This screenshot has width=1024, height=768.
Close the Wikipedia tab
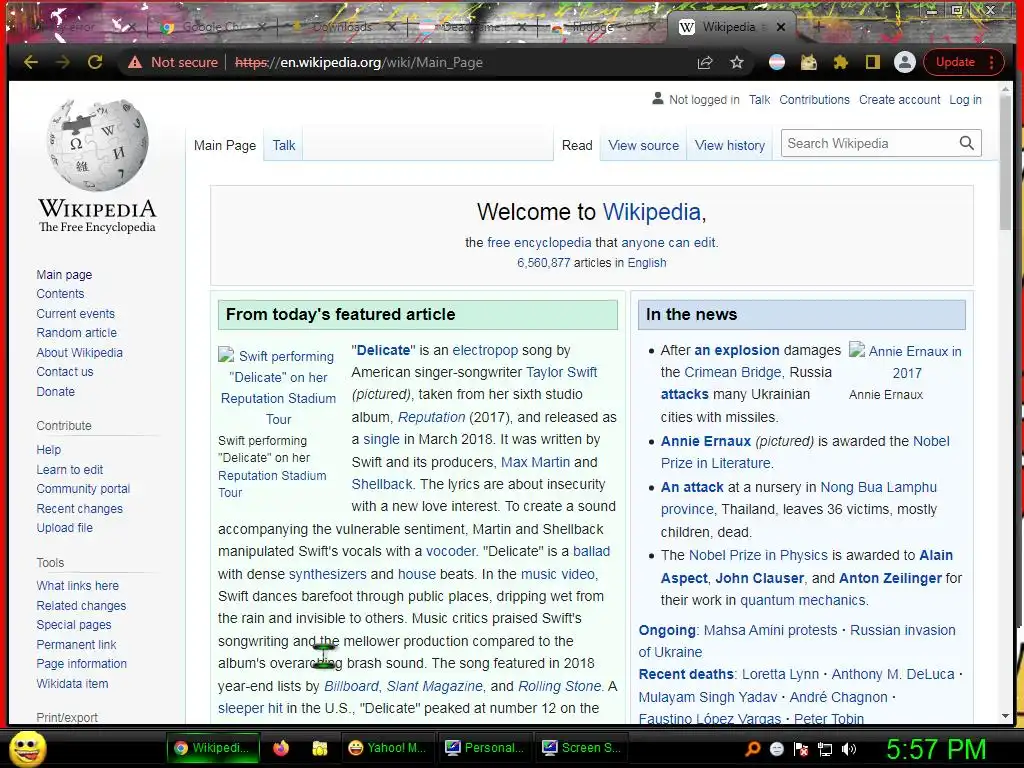click(x=781, y=27)
